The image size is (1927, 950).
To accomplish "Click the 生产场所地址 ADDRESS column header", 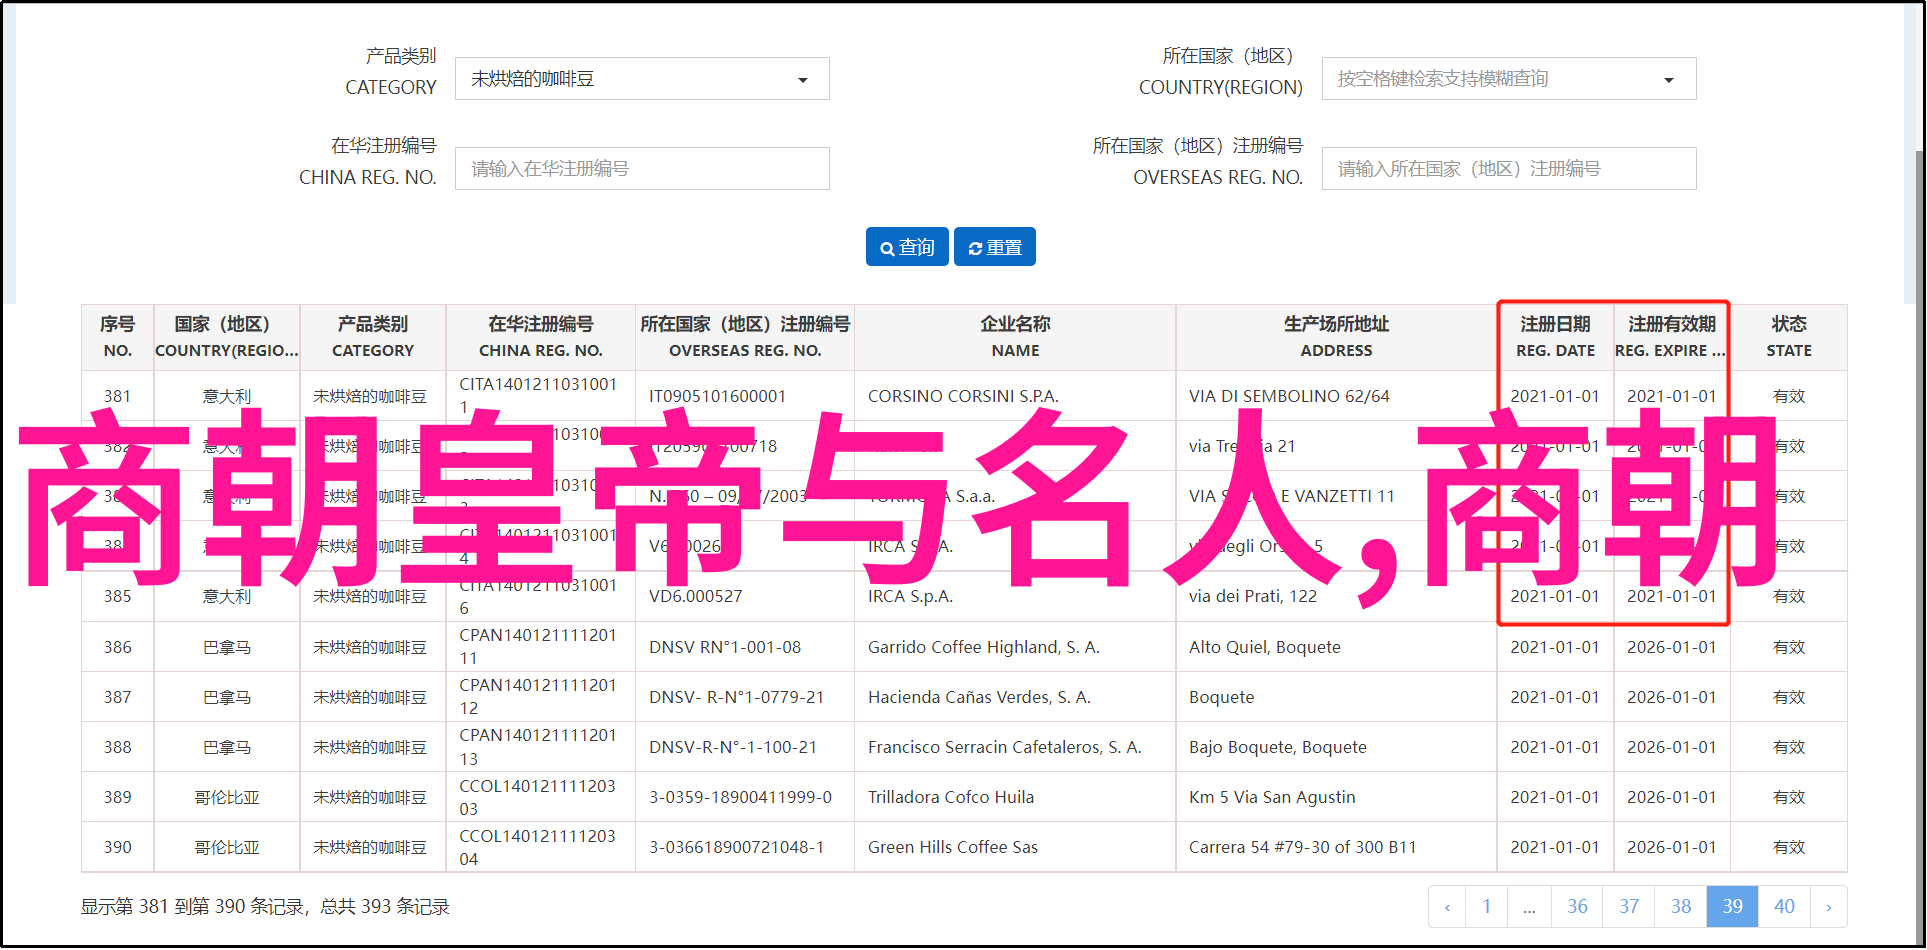I will click(1336, 337).
